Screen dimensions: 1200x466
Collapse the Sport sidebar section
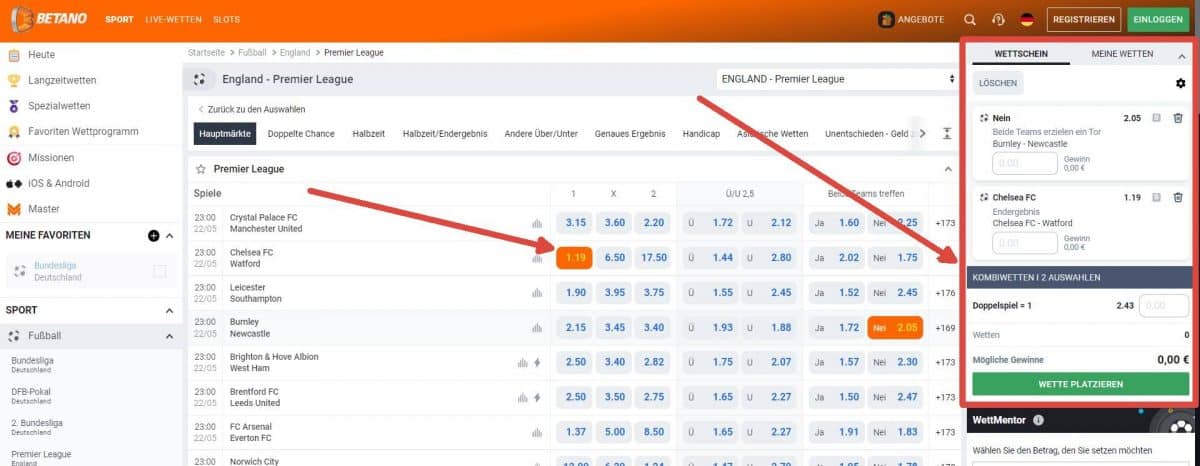pyautogui.click(x=169, y=311)
